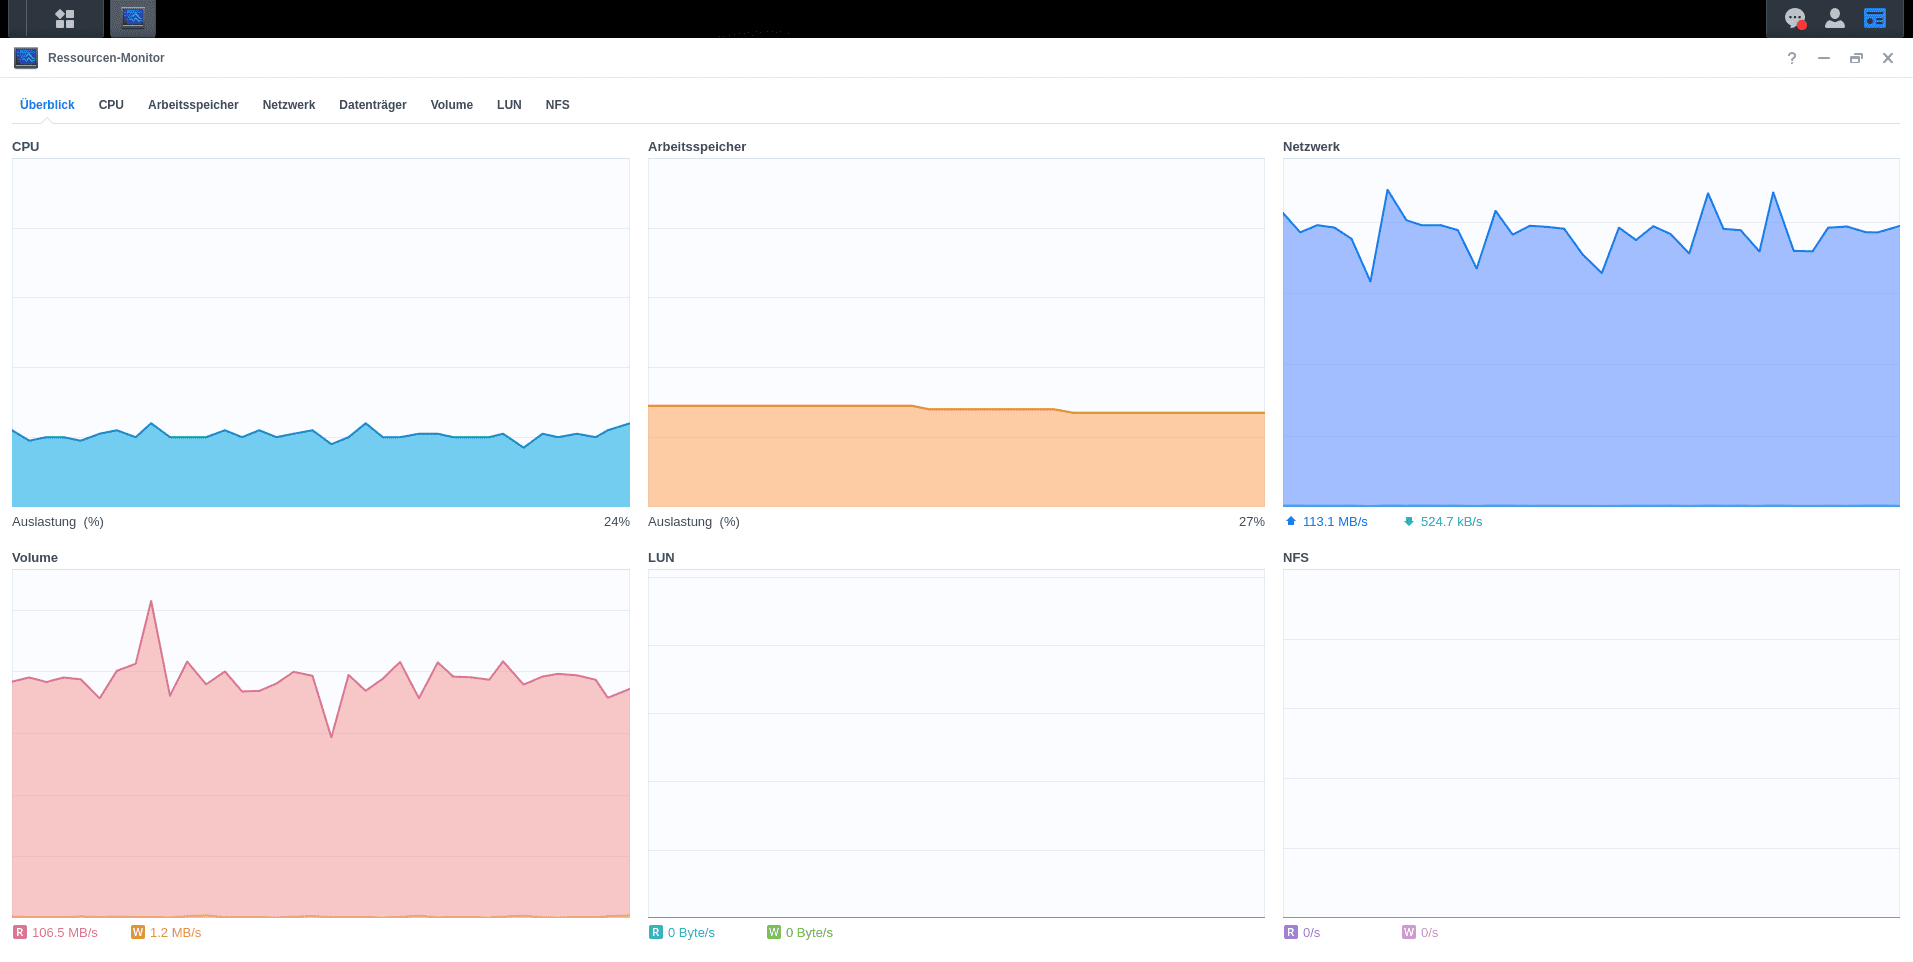Click the 1.2 MB/s write value

click(175, 933)
